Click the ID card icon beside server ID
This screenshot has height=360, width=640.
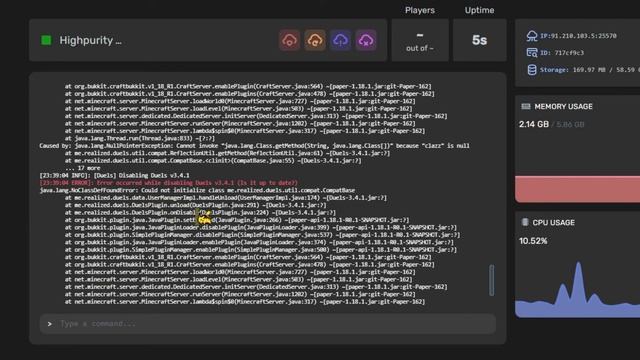[x=531, y=53]
